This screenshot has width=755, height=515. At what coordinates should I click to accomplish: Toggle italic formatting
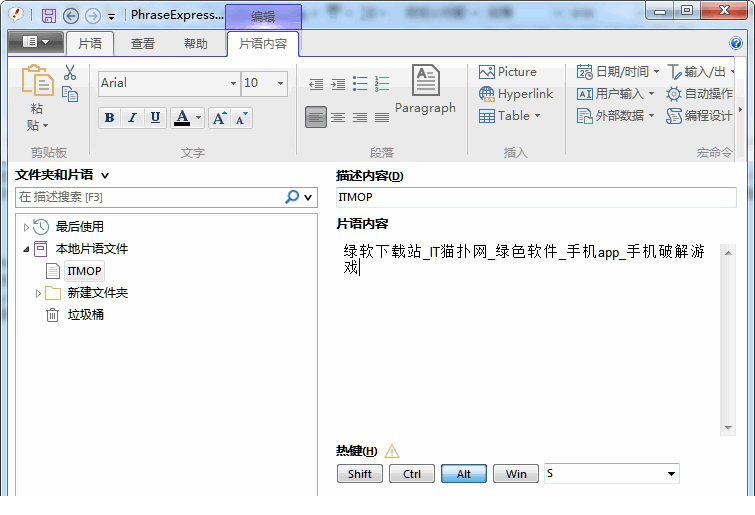point(132,118)
